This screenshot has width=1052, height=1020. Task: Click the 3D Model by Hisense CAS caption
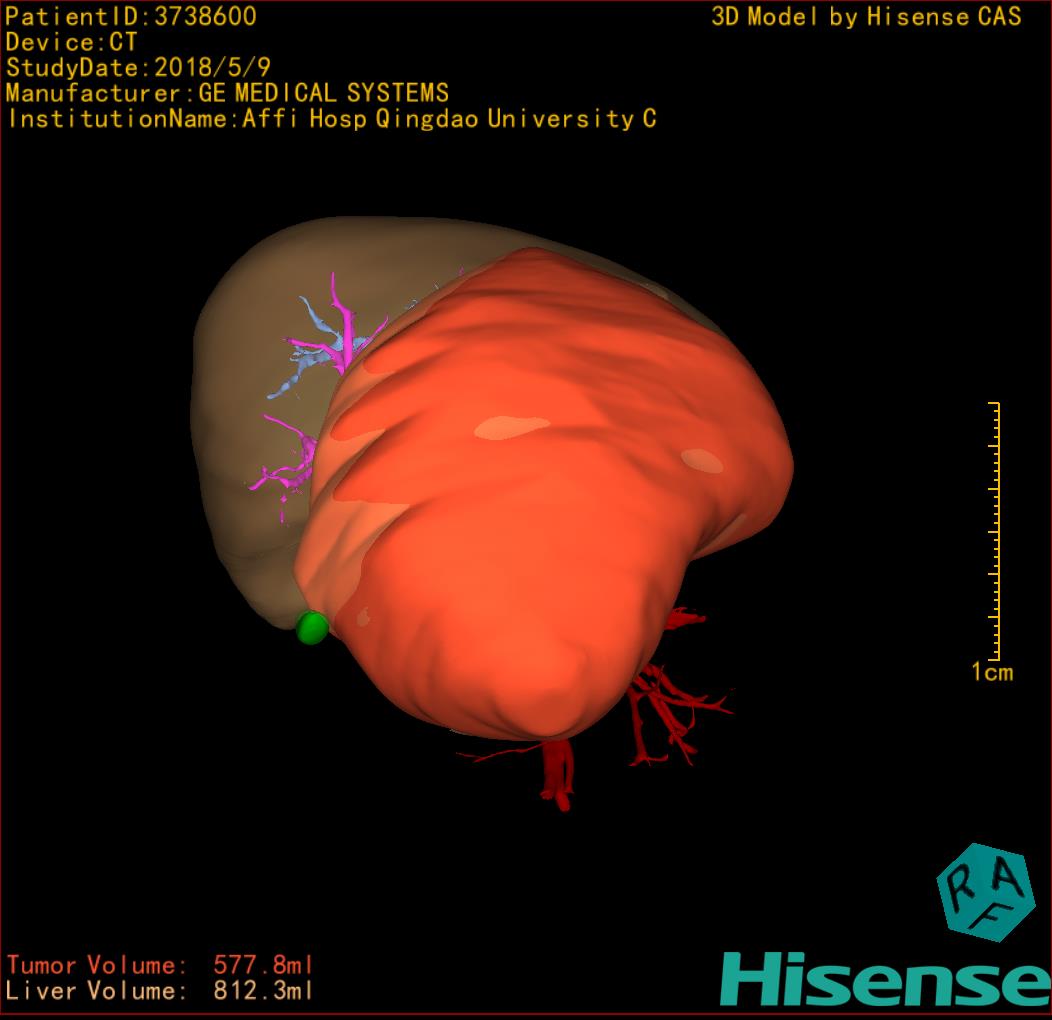(x=866, y=16)
